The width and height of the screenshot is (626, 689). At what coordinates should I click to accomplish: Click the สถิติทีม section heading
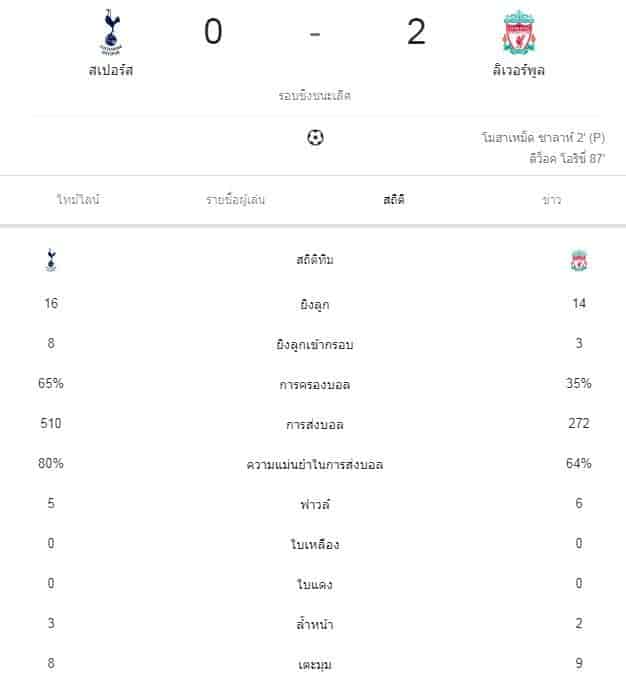click(315, 260)
